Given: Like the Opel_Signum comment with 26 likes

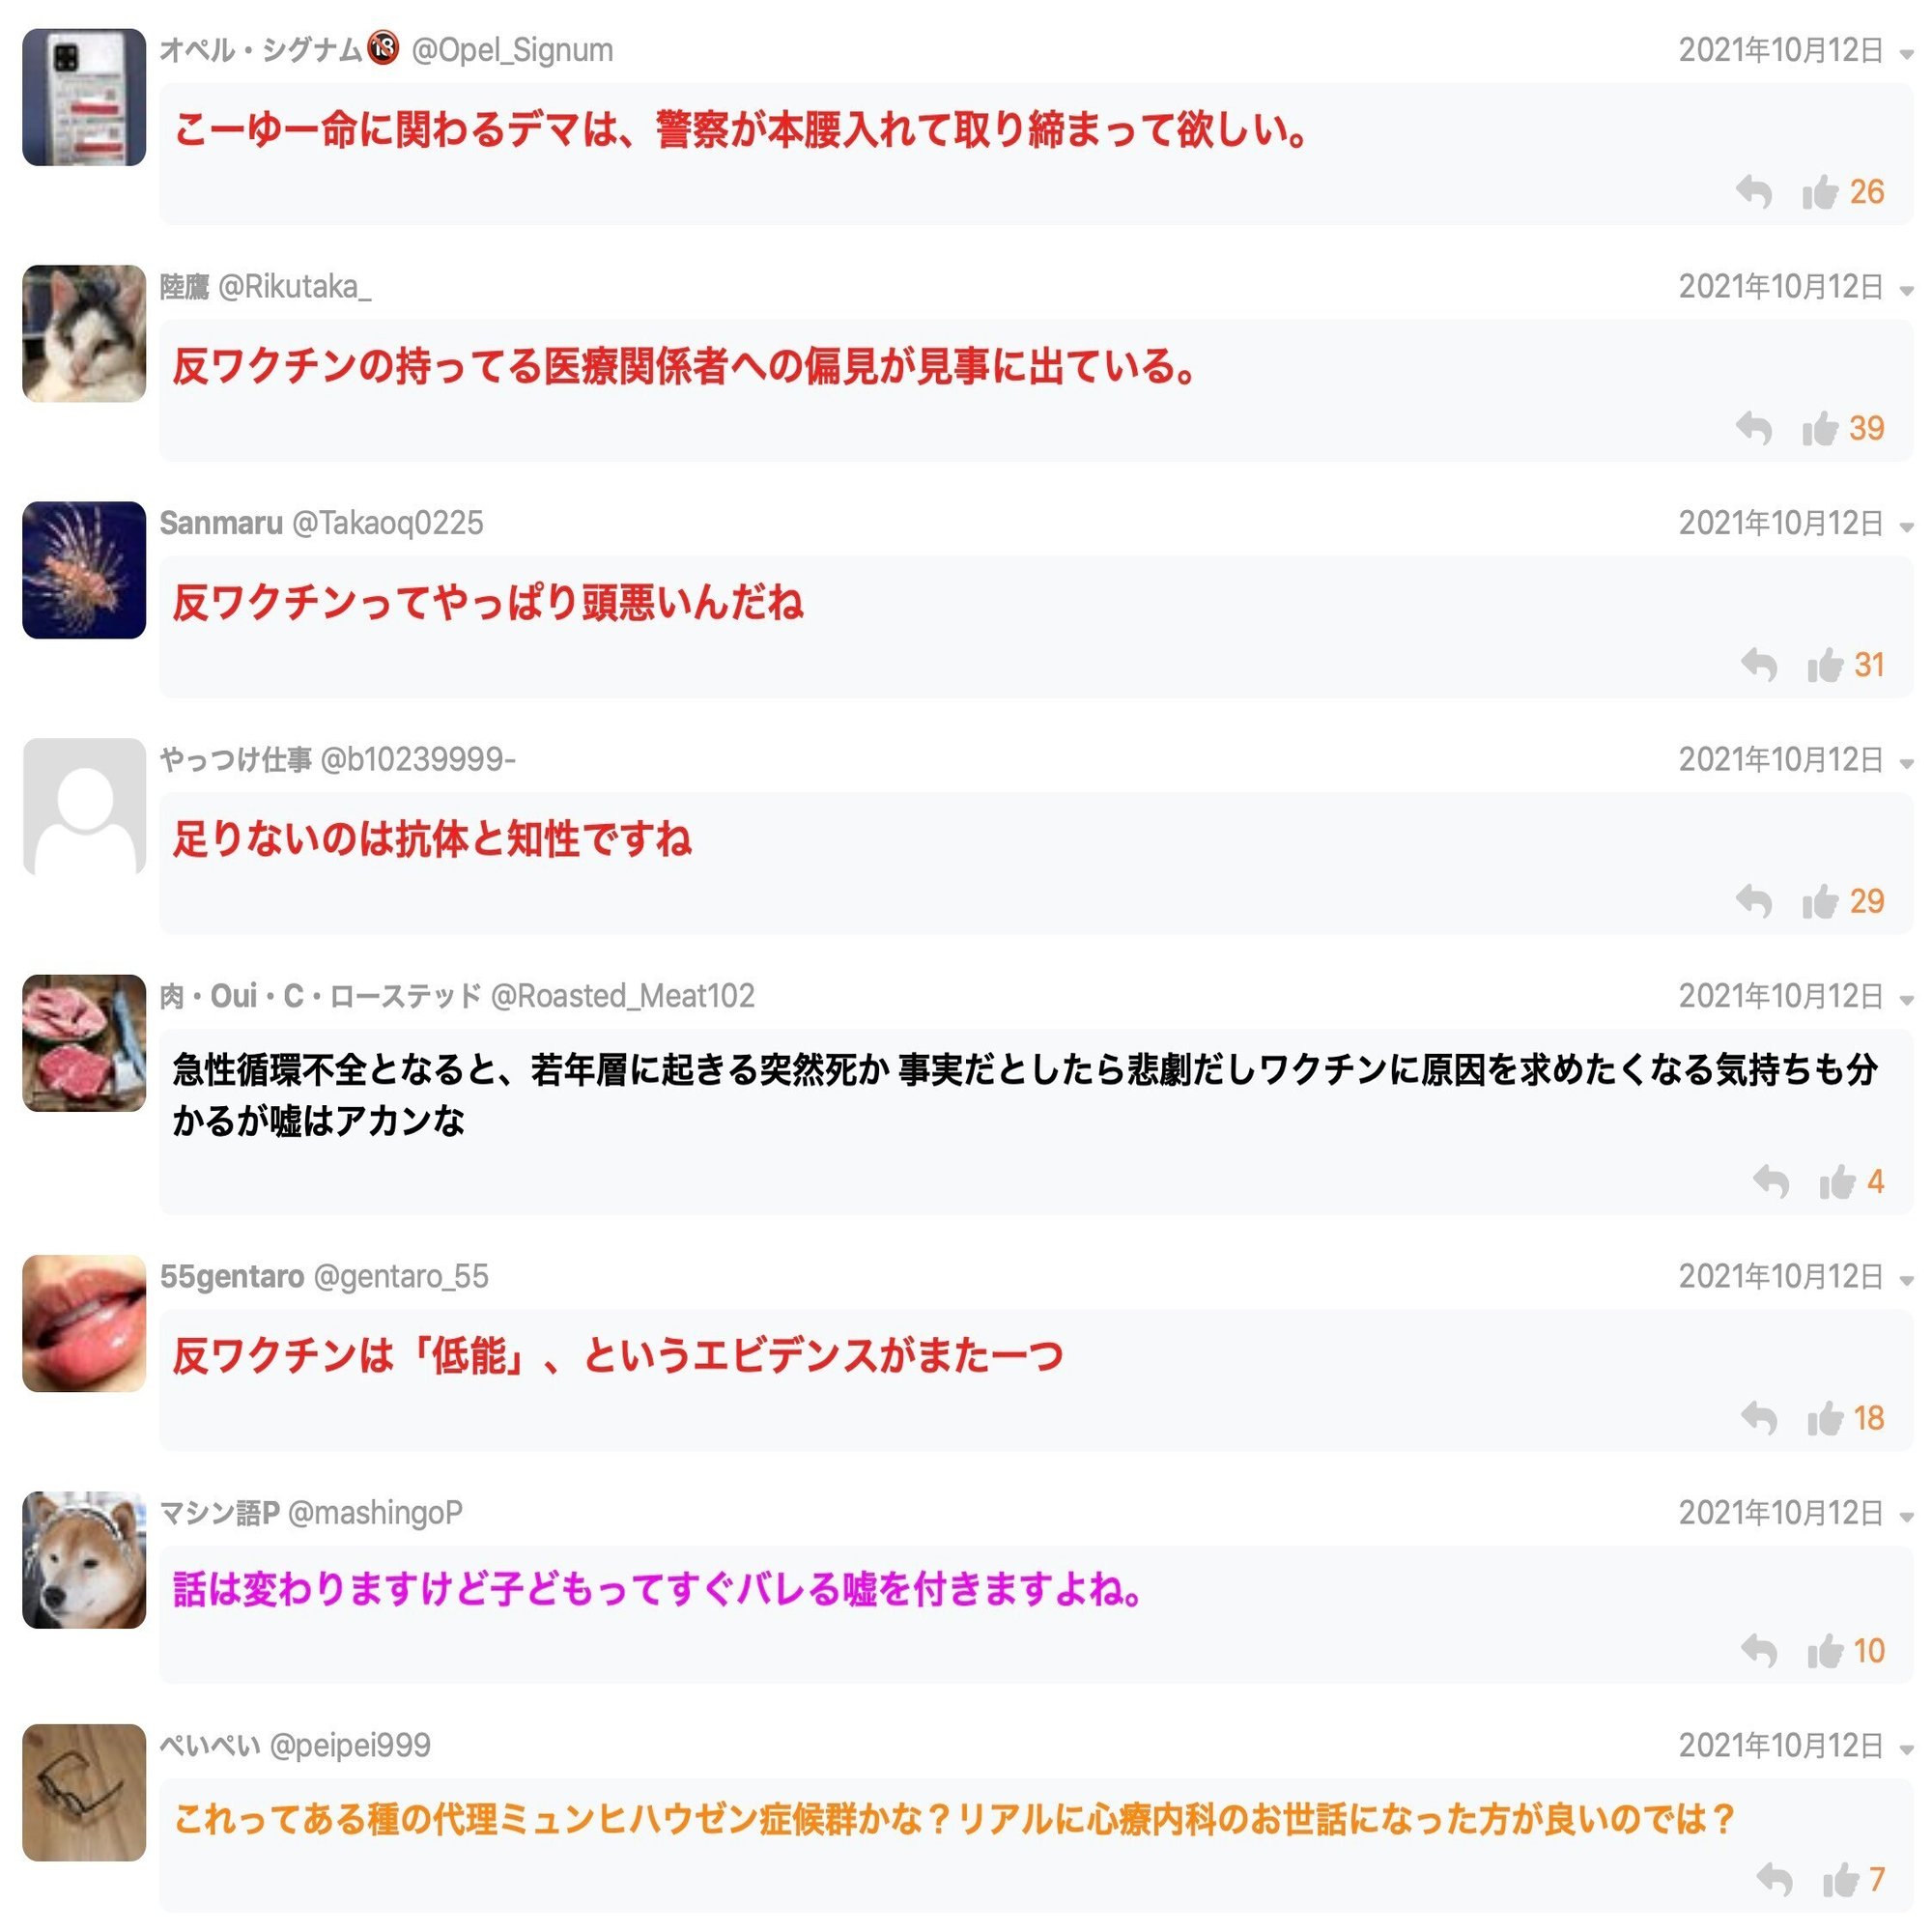Looking at the screenshot, I should (1820, 192).
